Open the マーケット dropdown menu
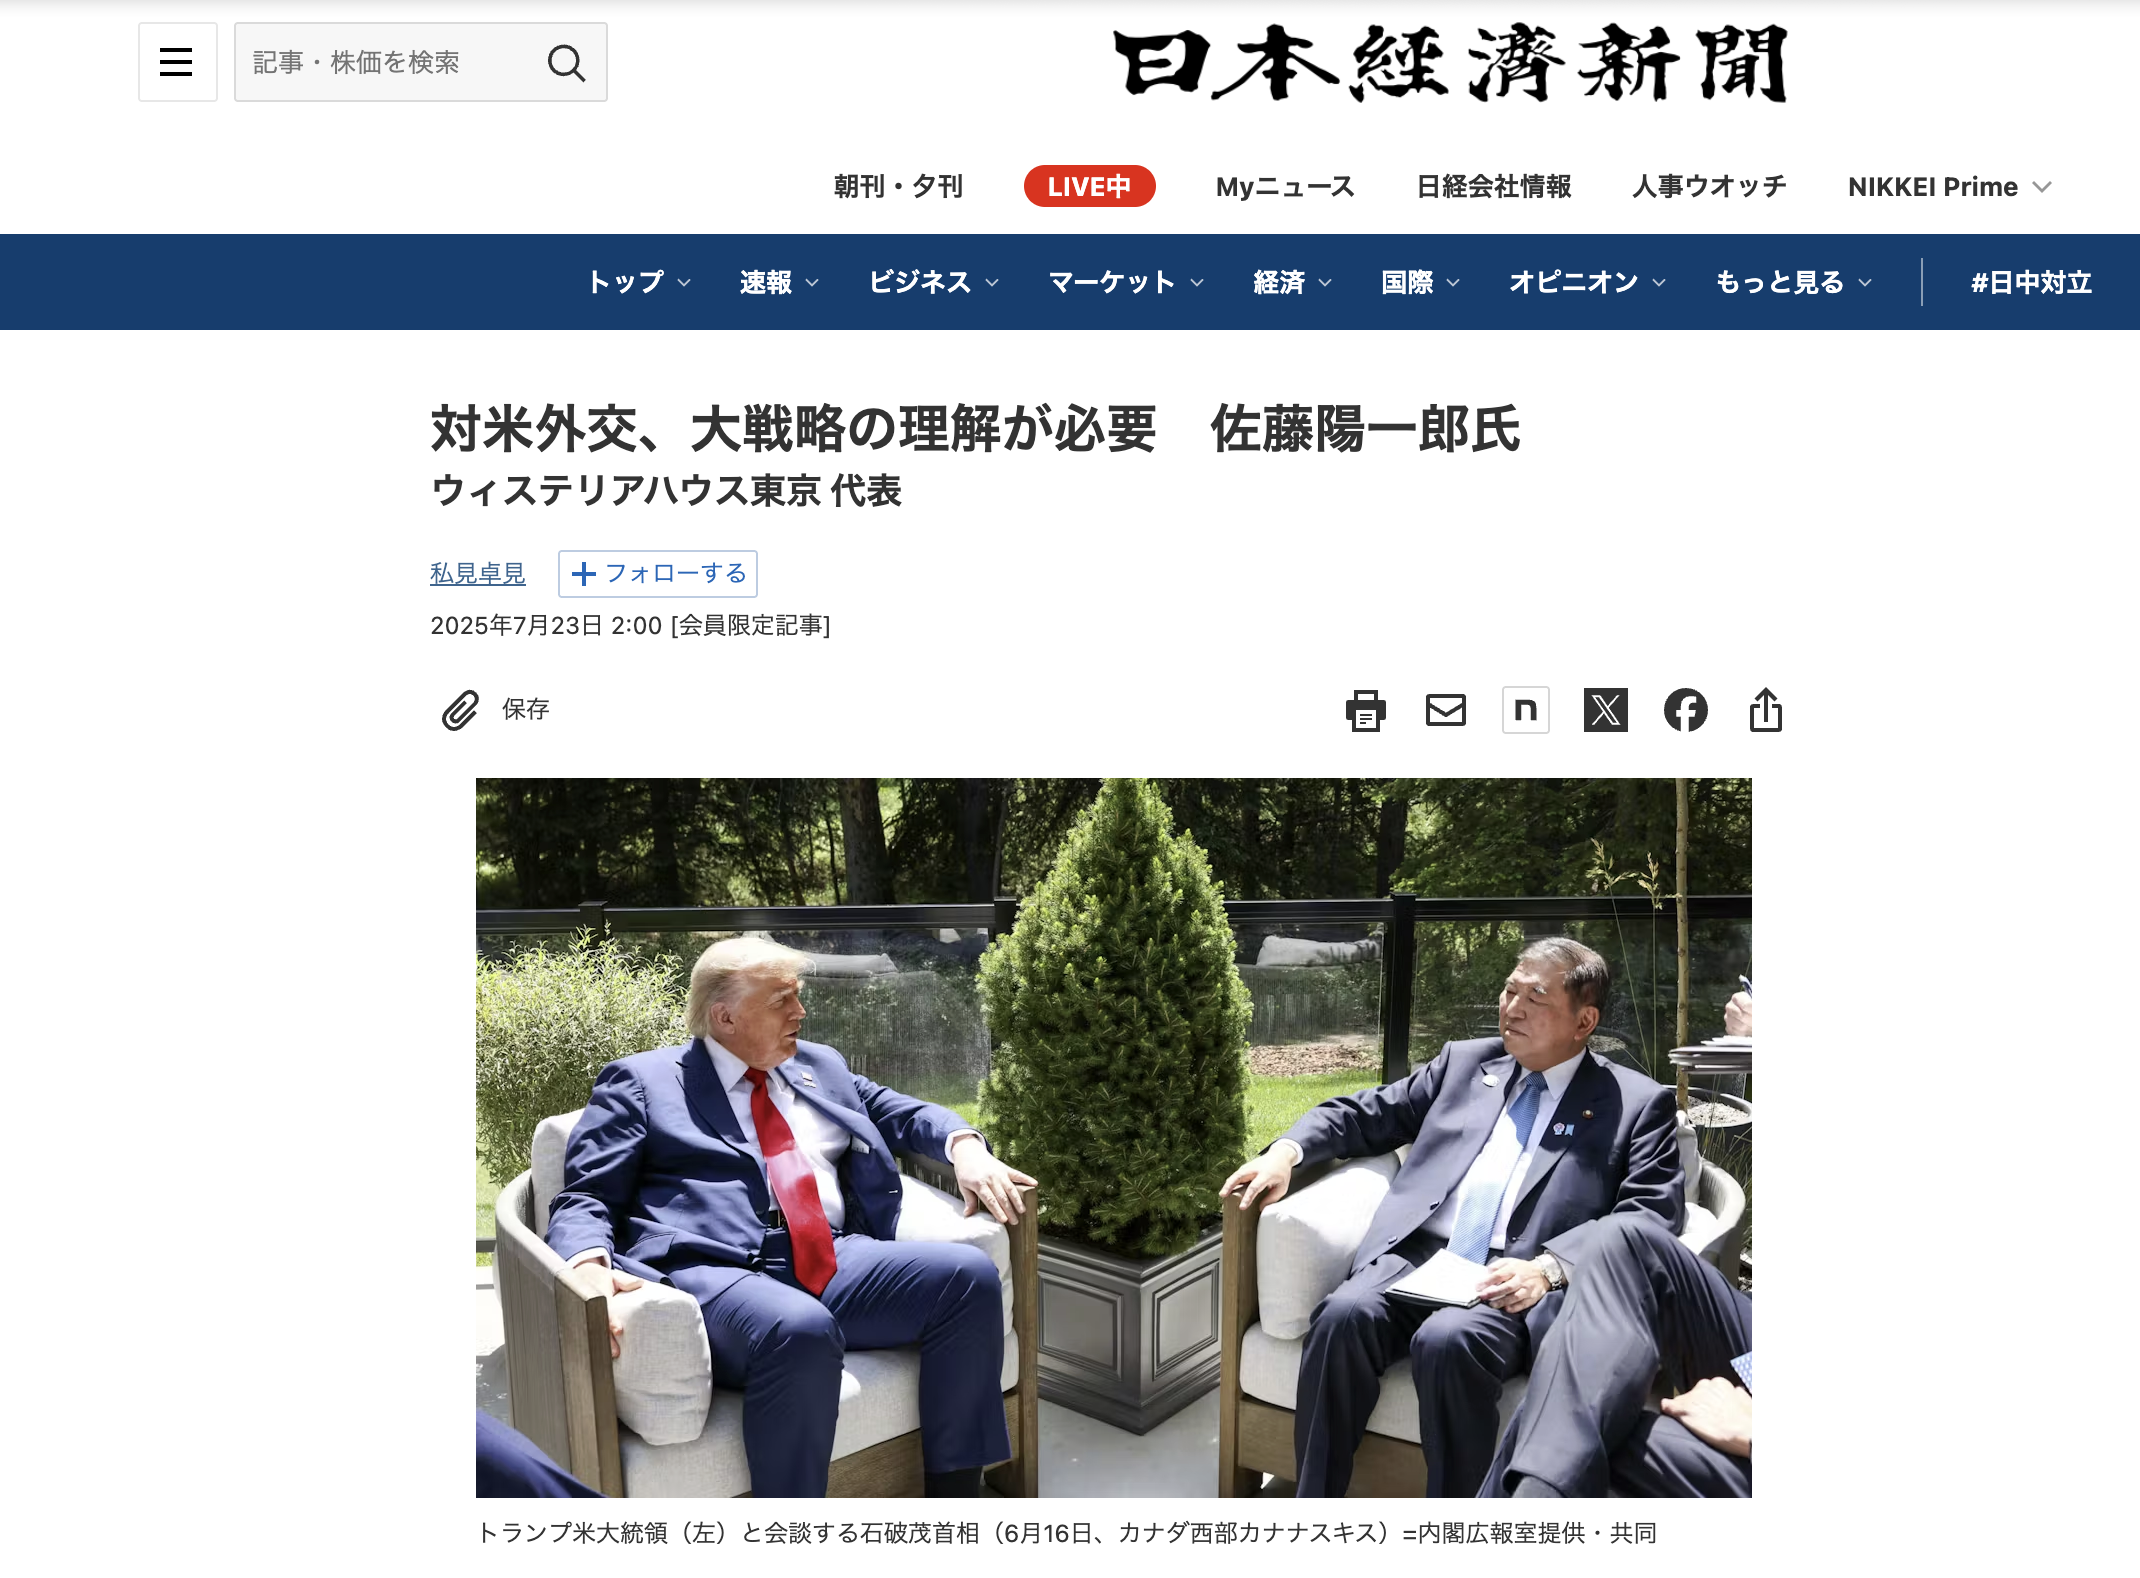The width and height of the screenshot is (2140, 1578). (x=1126, y=282)
